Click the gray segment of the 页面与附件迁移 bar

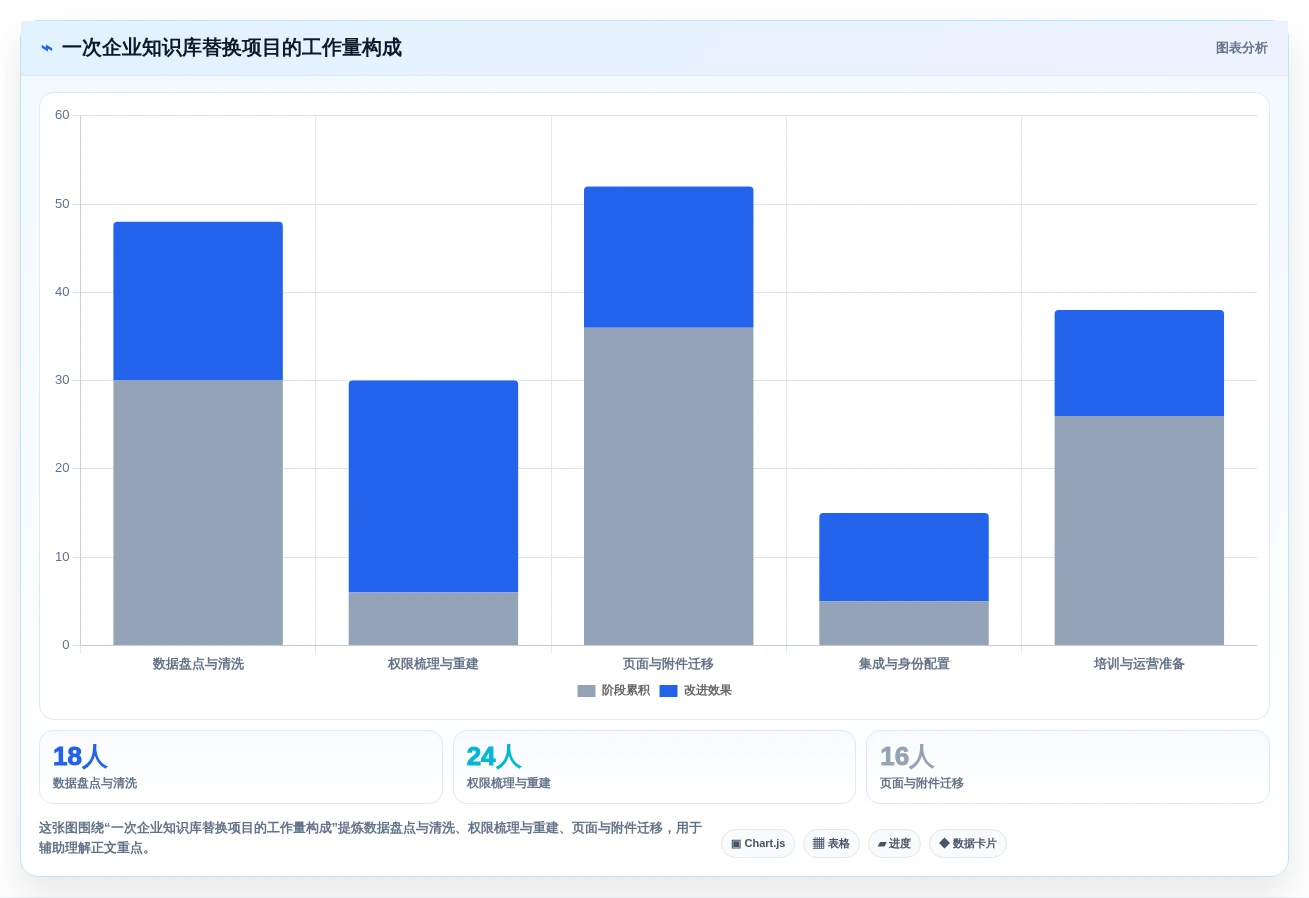point(669,486)
